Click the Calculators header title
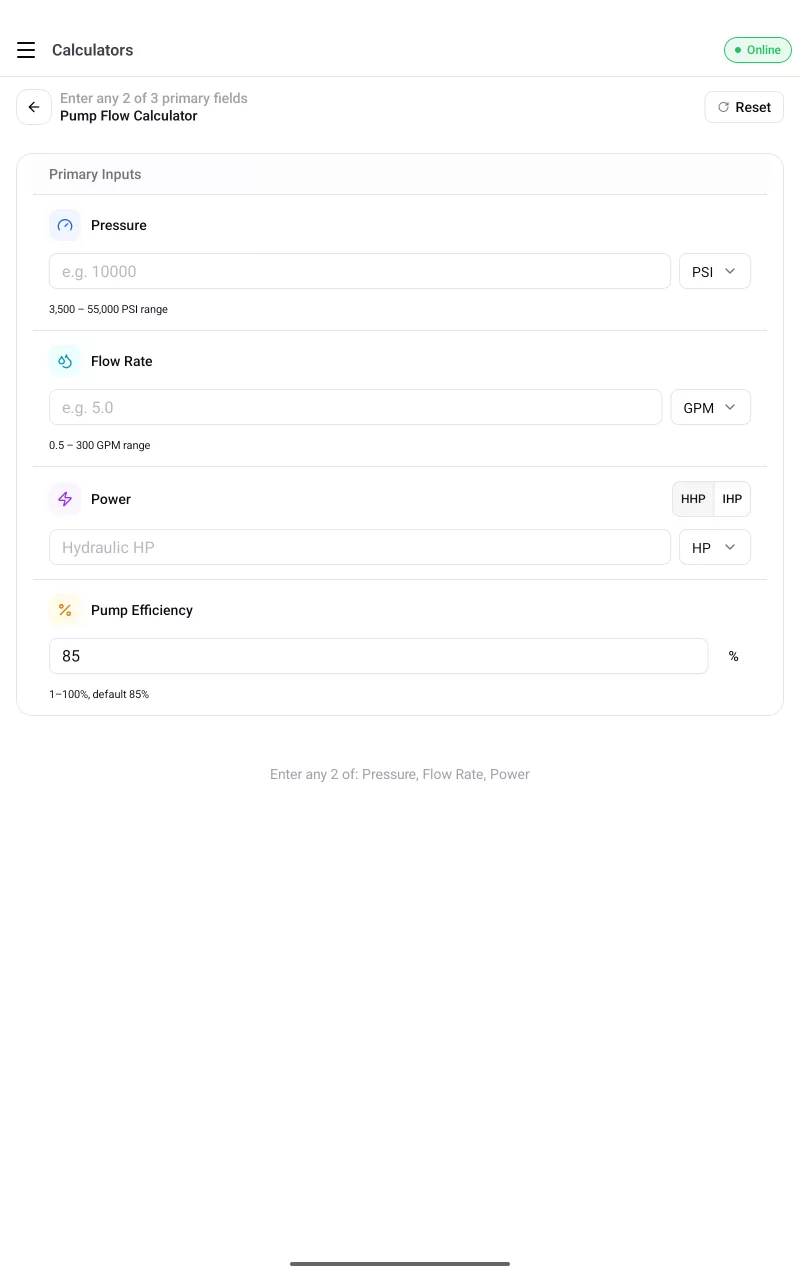The width and height of the screenshot is (800, 1280). pyautogui.click(x=92, y=50)
